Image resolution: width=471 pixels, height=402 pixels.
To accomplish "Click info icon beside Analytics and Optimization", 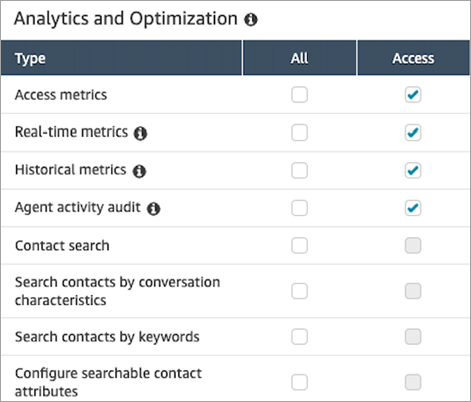I will (251, 20).
